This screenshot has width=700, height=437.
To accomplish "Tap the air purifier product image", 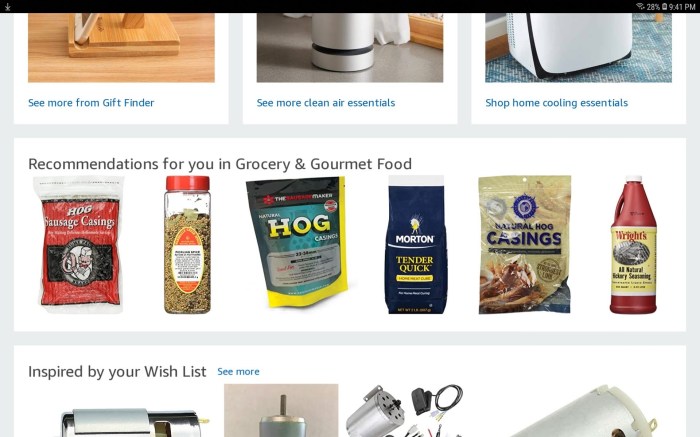I will point(350,48).
